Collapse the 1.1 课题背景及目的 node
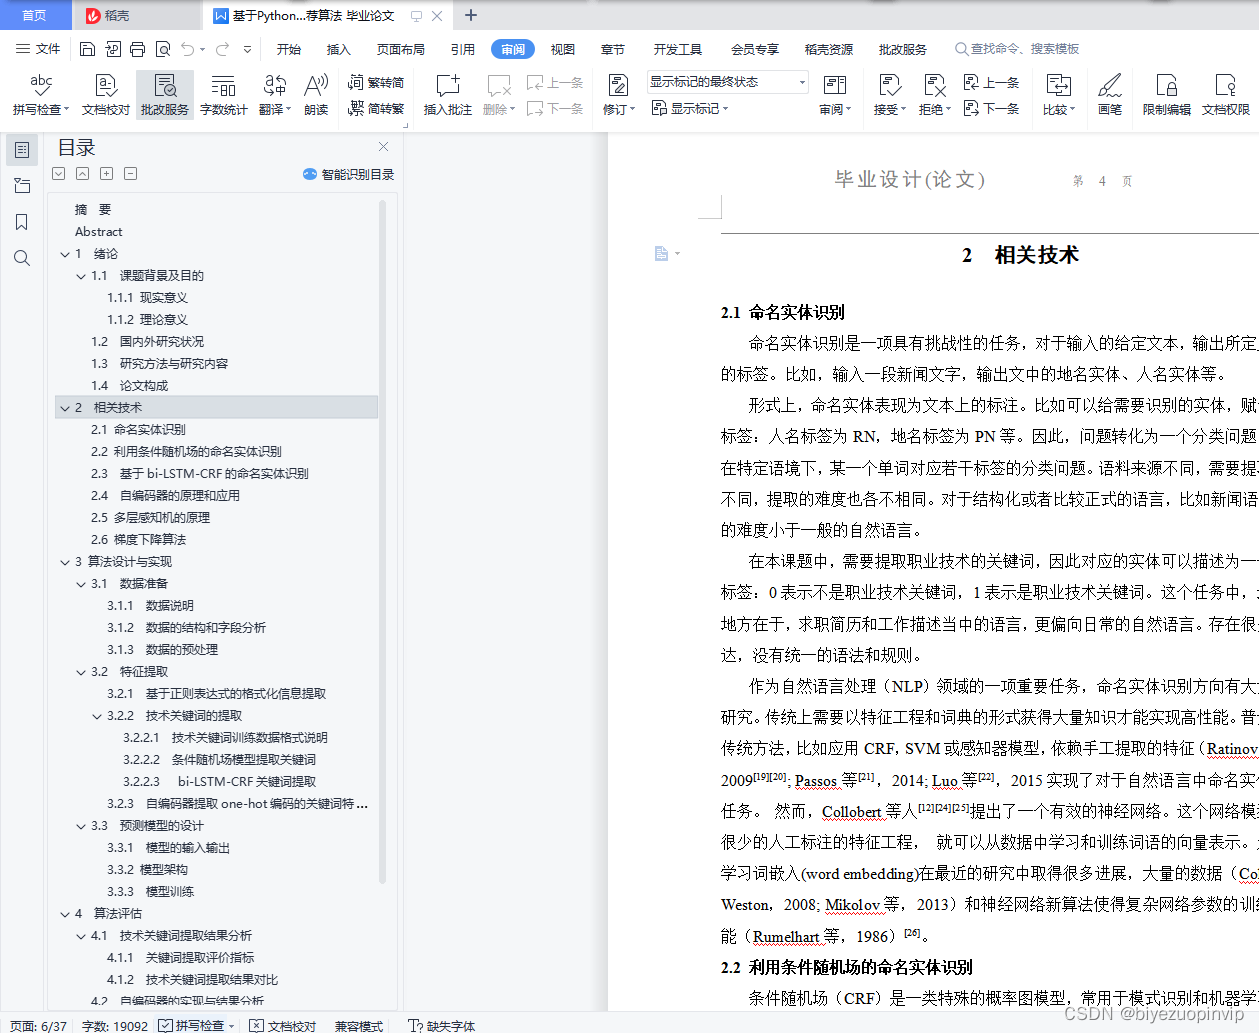 [x=81, y=276]
